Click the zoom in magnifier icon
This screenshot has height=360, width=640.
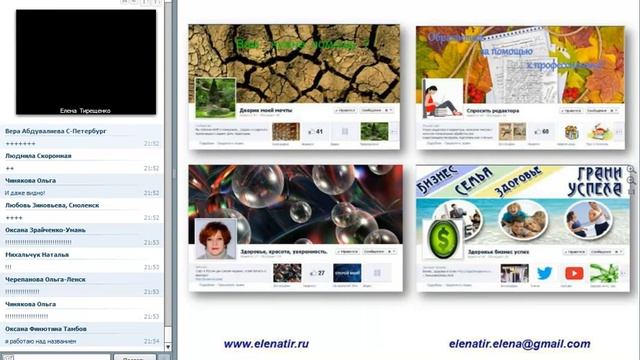pyautogui.click(x=631, y=169)
